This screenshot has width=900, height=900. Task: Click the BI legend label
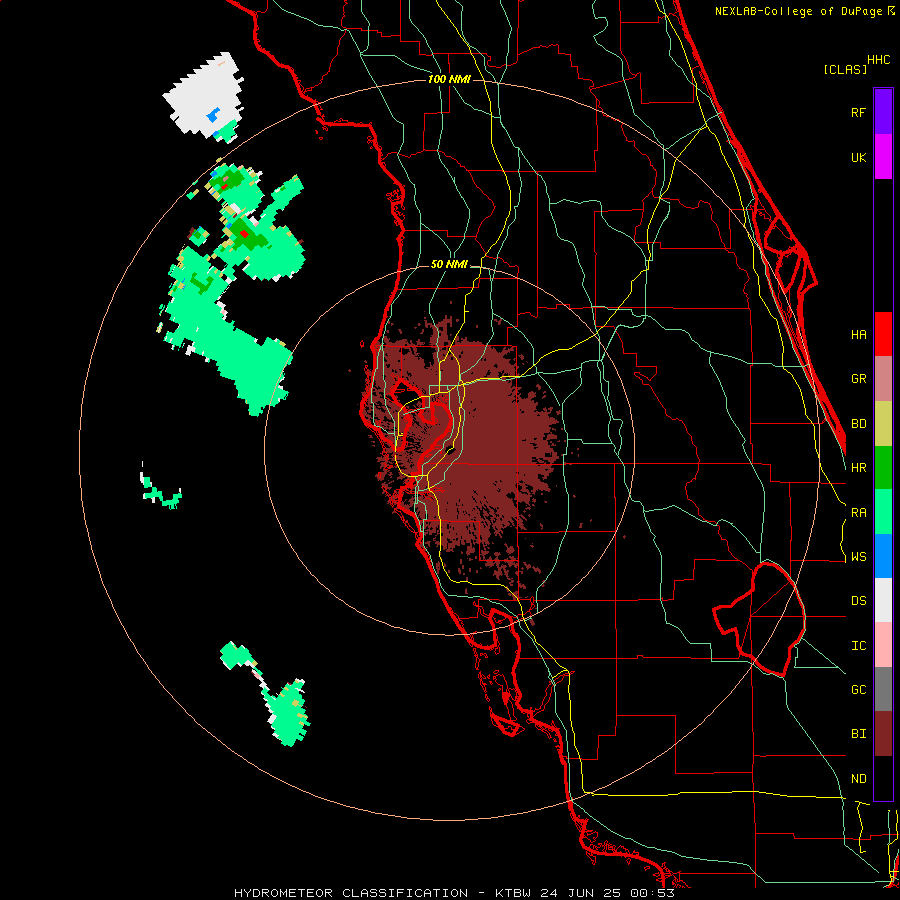pyautogui.click(x=859, y=734)
